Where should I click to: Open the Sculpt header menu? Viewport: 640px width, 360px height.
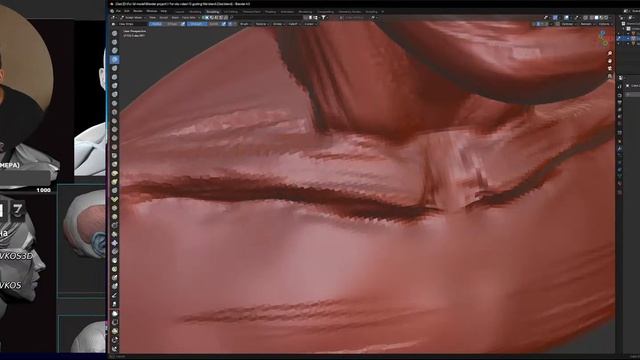pos(164,18)
